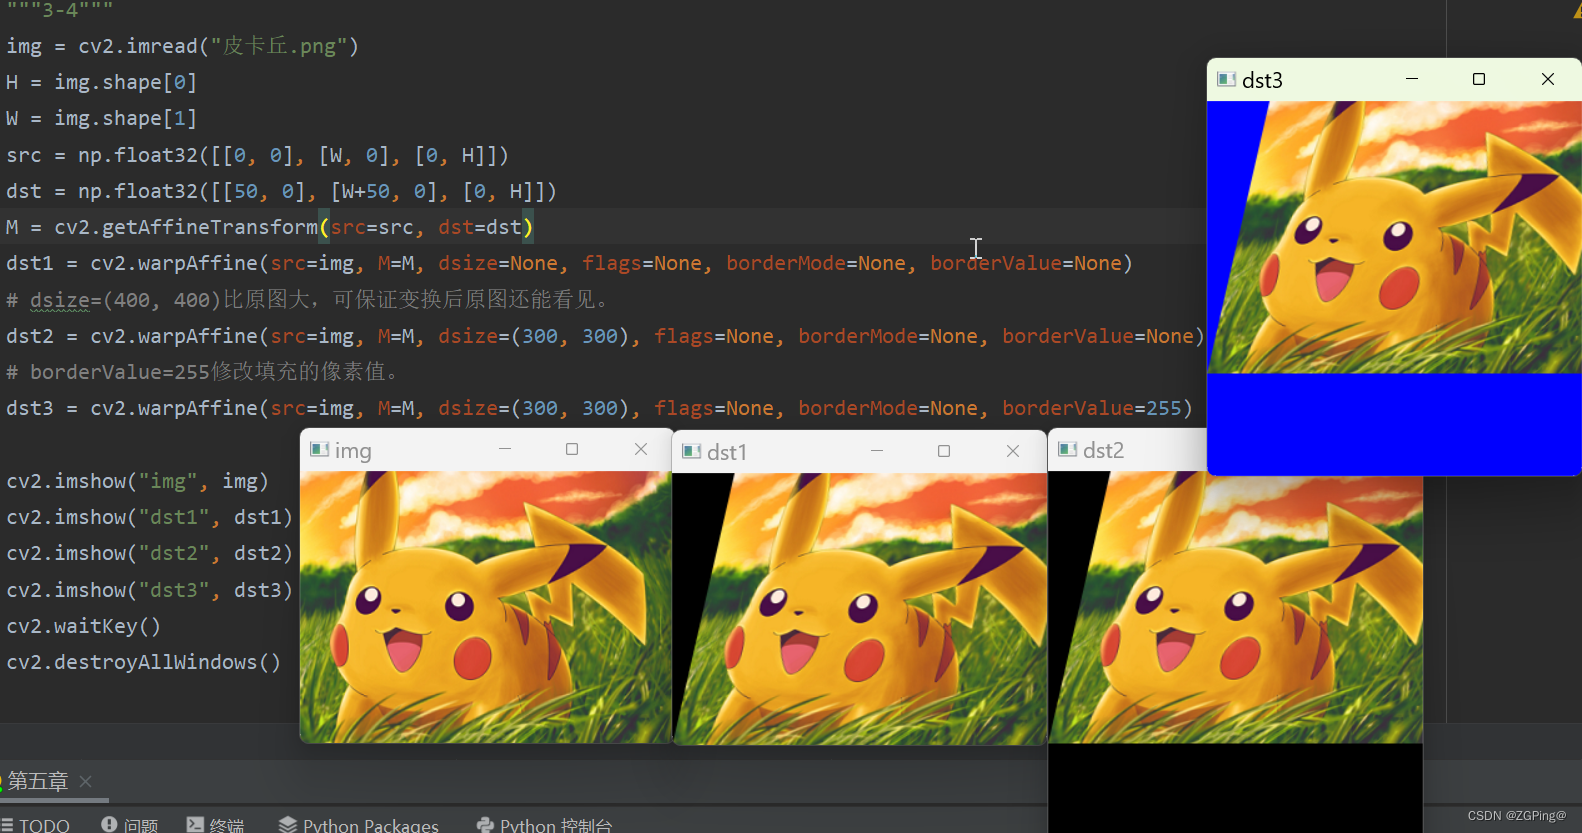Click the # borderValue=255 comment line
This screenshot has height=833, width=1582.
click(x=203, y=372)
